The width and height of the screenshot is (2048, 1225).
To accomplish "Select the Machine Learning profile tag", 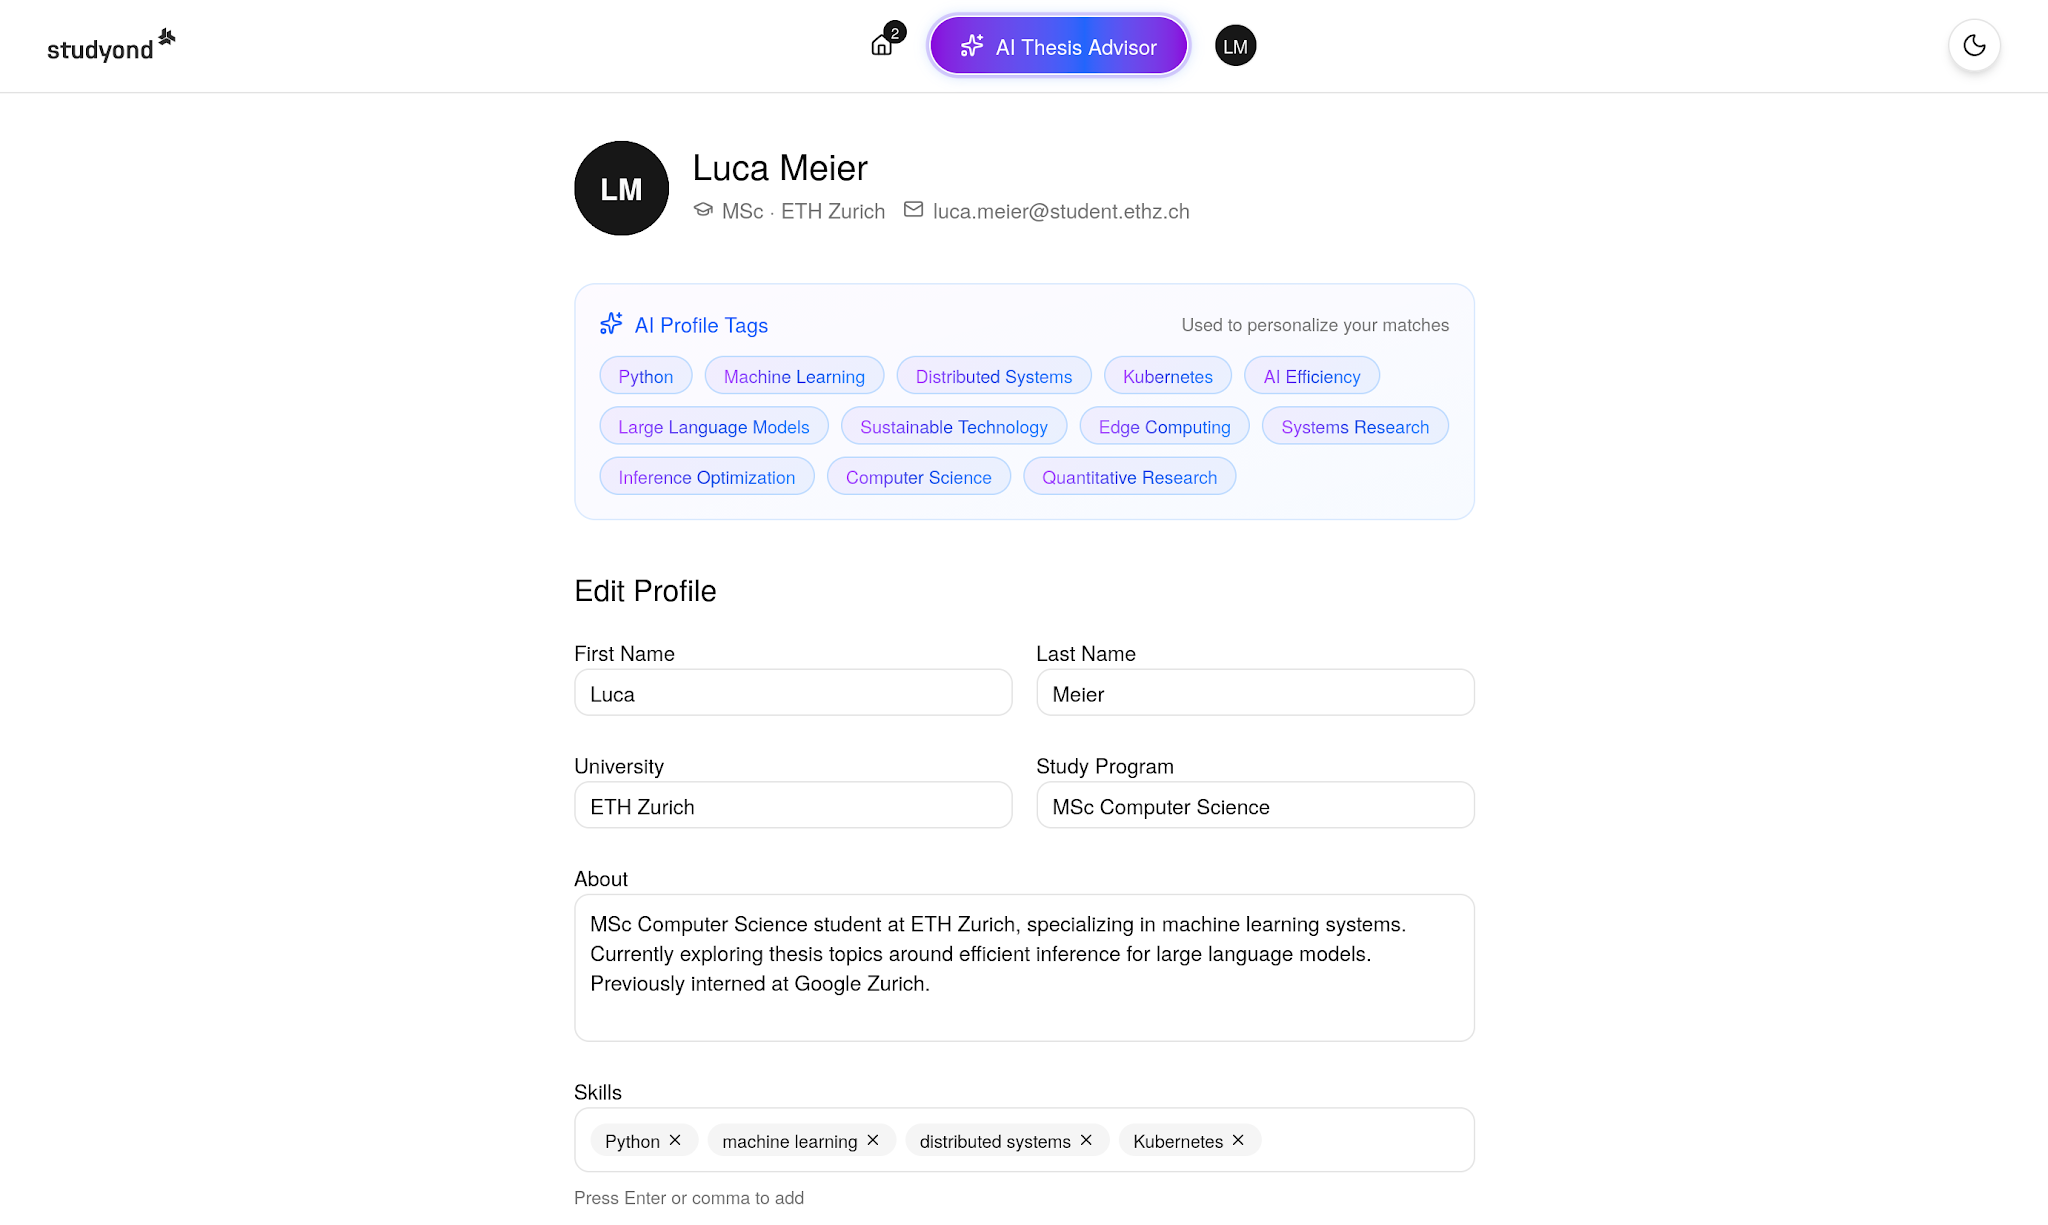I will (x=794, y=376).
